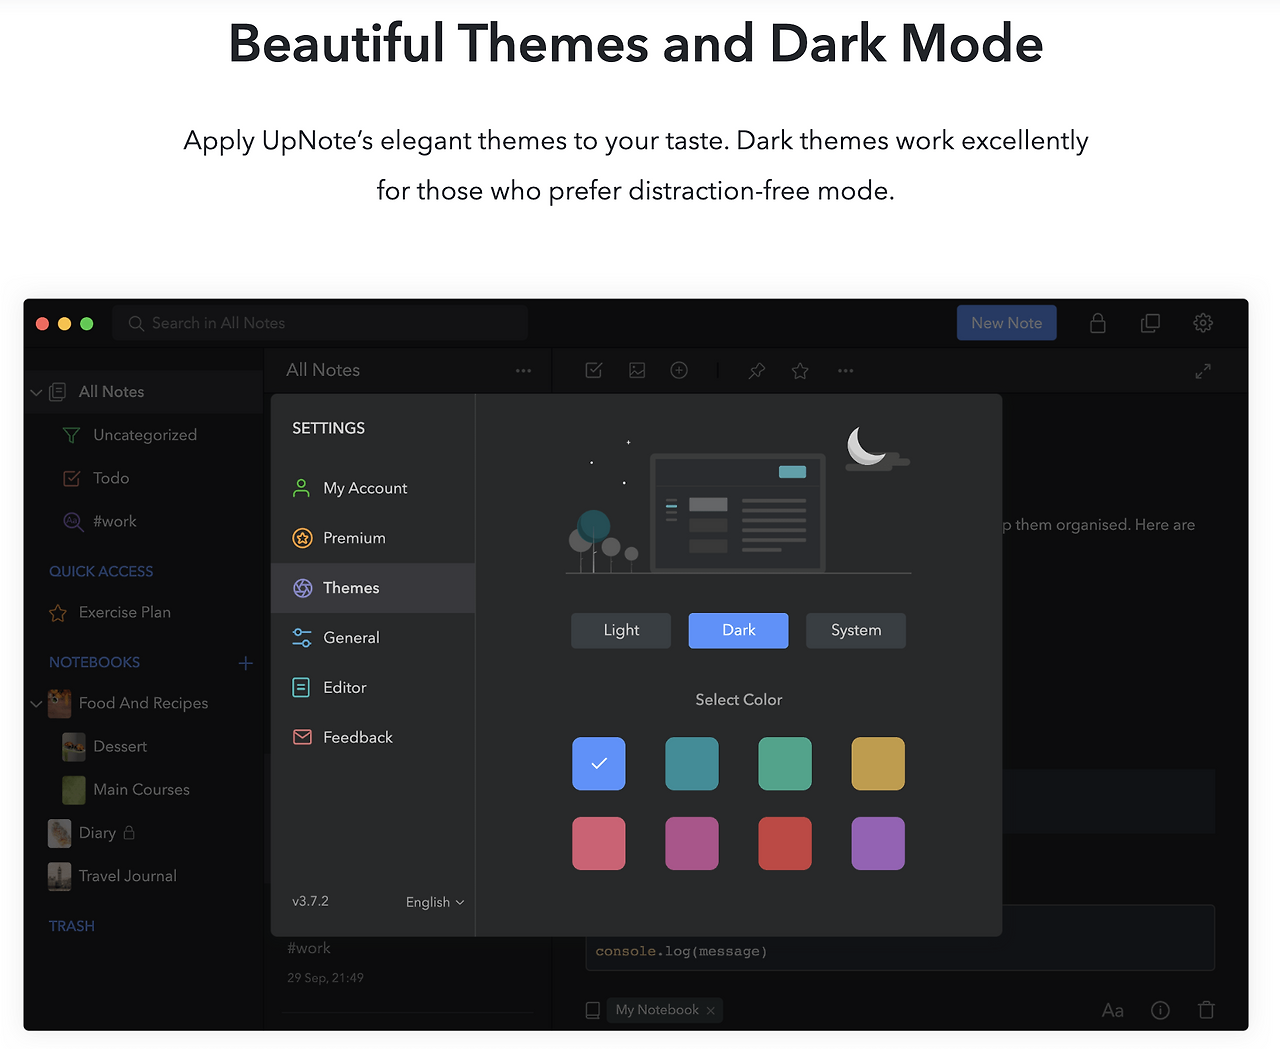Open the Dessert notebook

point(145,747)
